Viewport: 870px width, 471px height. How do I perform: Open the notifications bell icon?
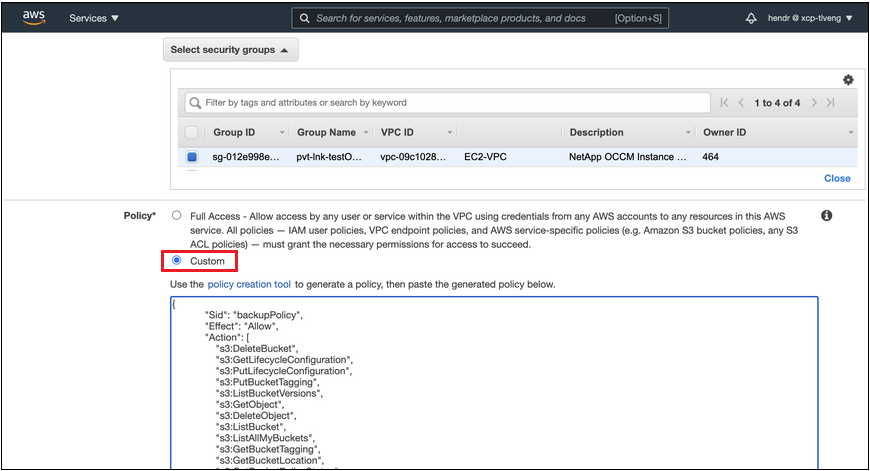click(751, 18)
